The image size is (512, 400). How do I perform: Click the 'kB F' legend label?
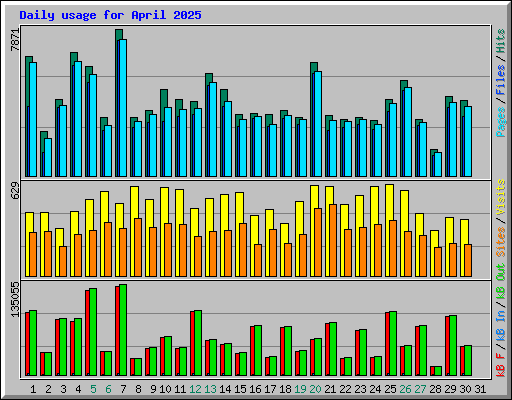500,365
